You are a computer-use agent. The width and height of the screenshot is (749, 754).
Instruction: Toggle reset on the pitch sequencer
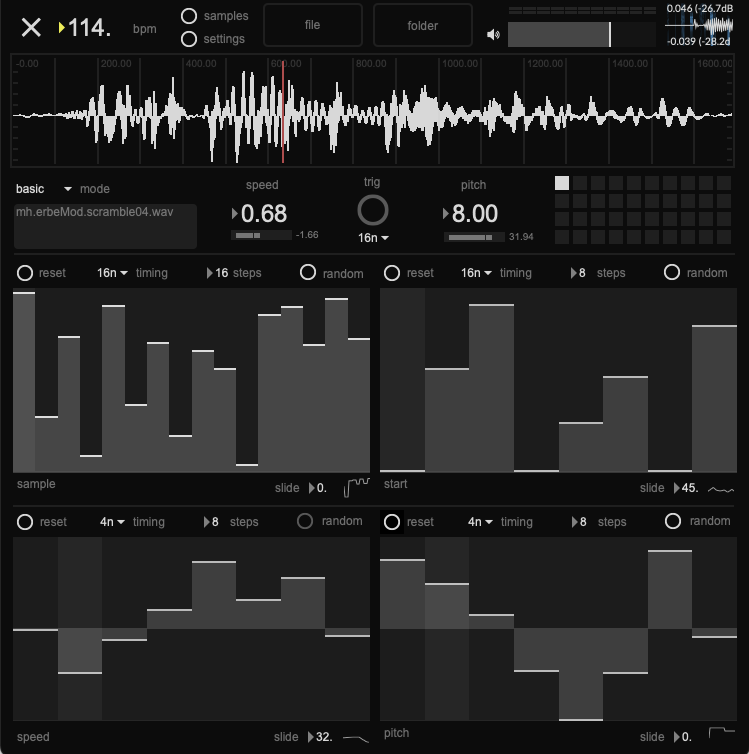coord(392,522)
